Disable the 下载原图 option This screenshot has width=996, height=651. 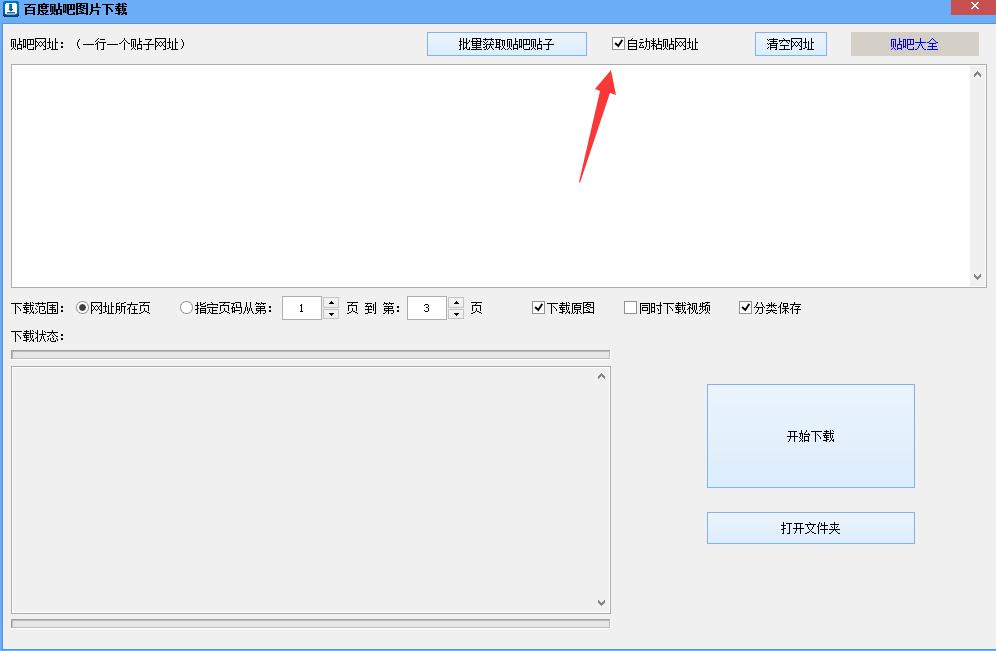538,308
